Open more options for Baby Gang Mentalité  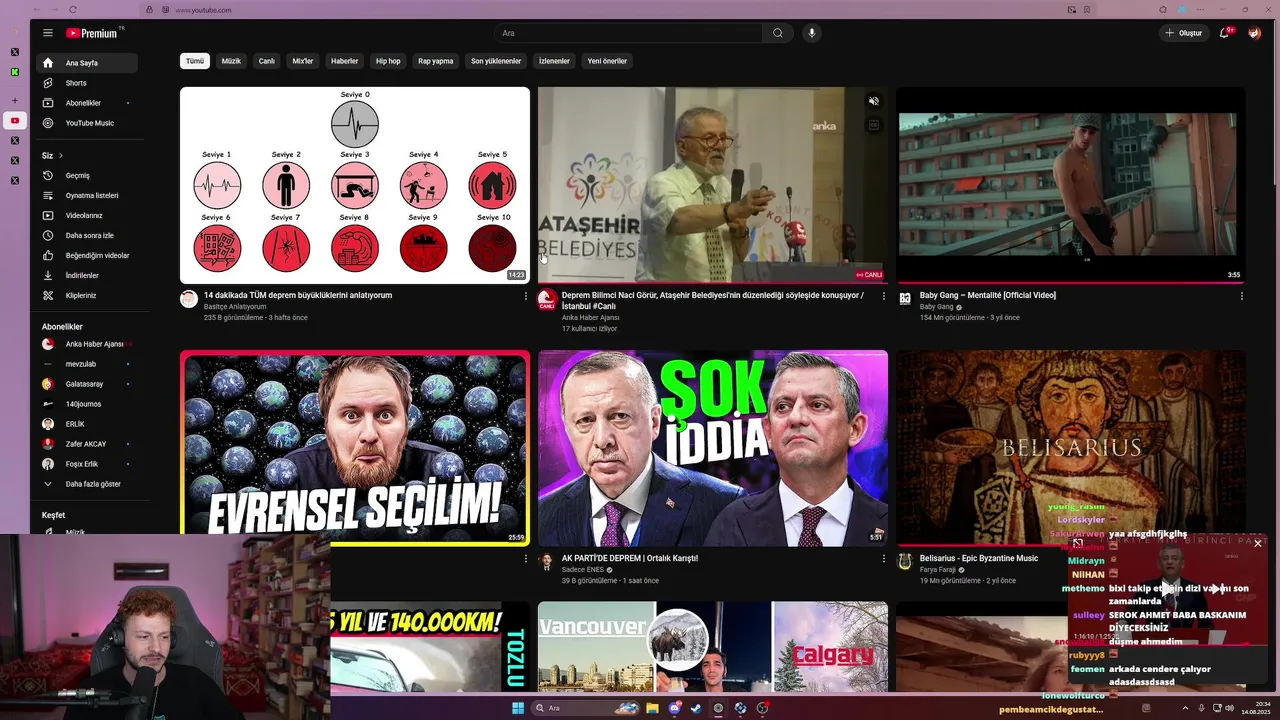coord(1242,296)
